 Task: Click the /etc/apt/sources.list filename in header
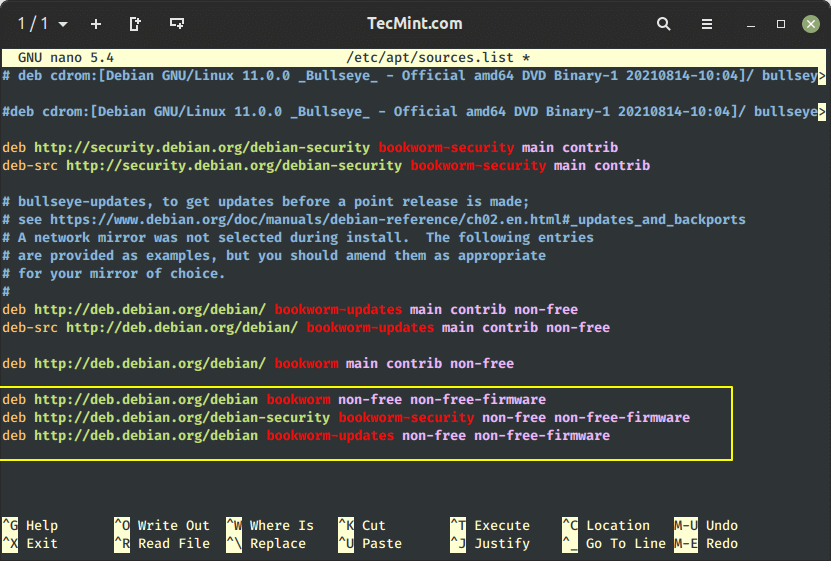point(430,58)
